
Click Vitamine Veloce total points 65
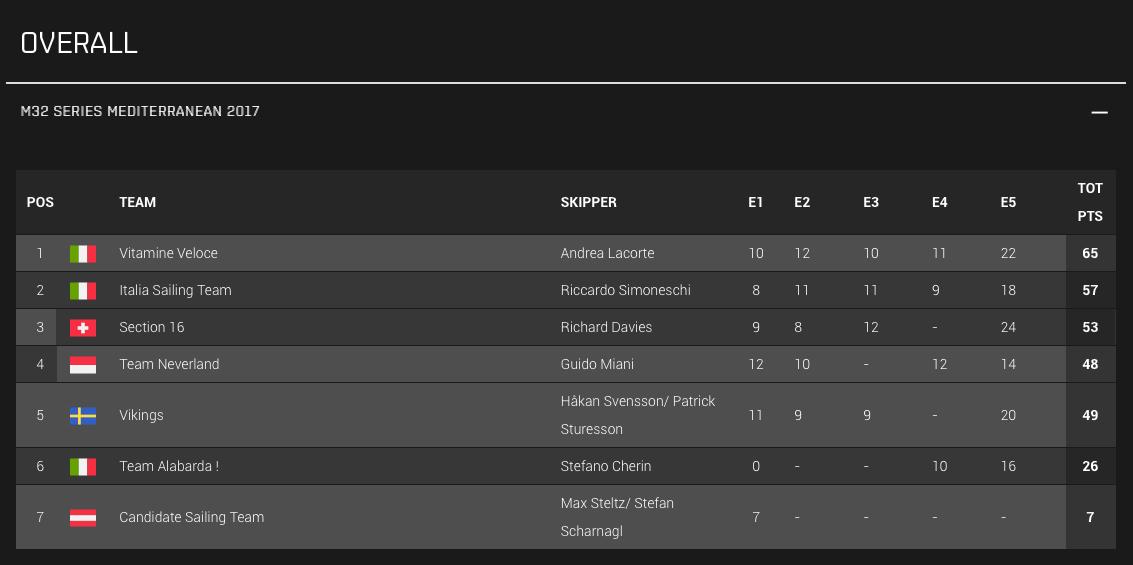(x=1090, y=254)
